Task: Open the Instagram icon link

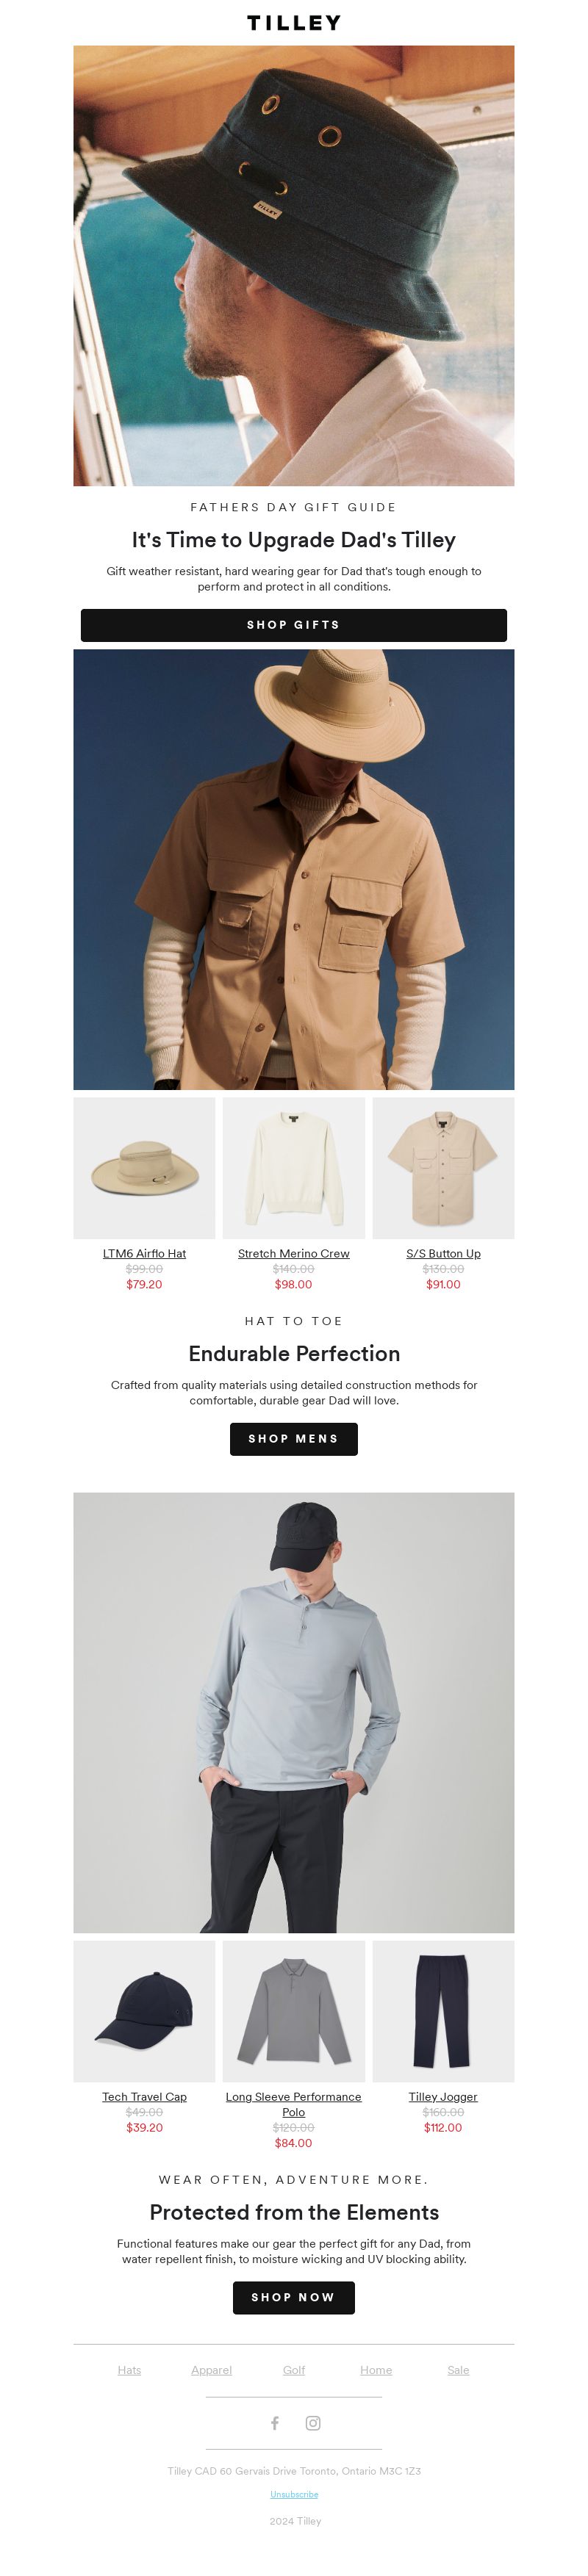Action: point(313,2423)
